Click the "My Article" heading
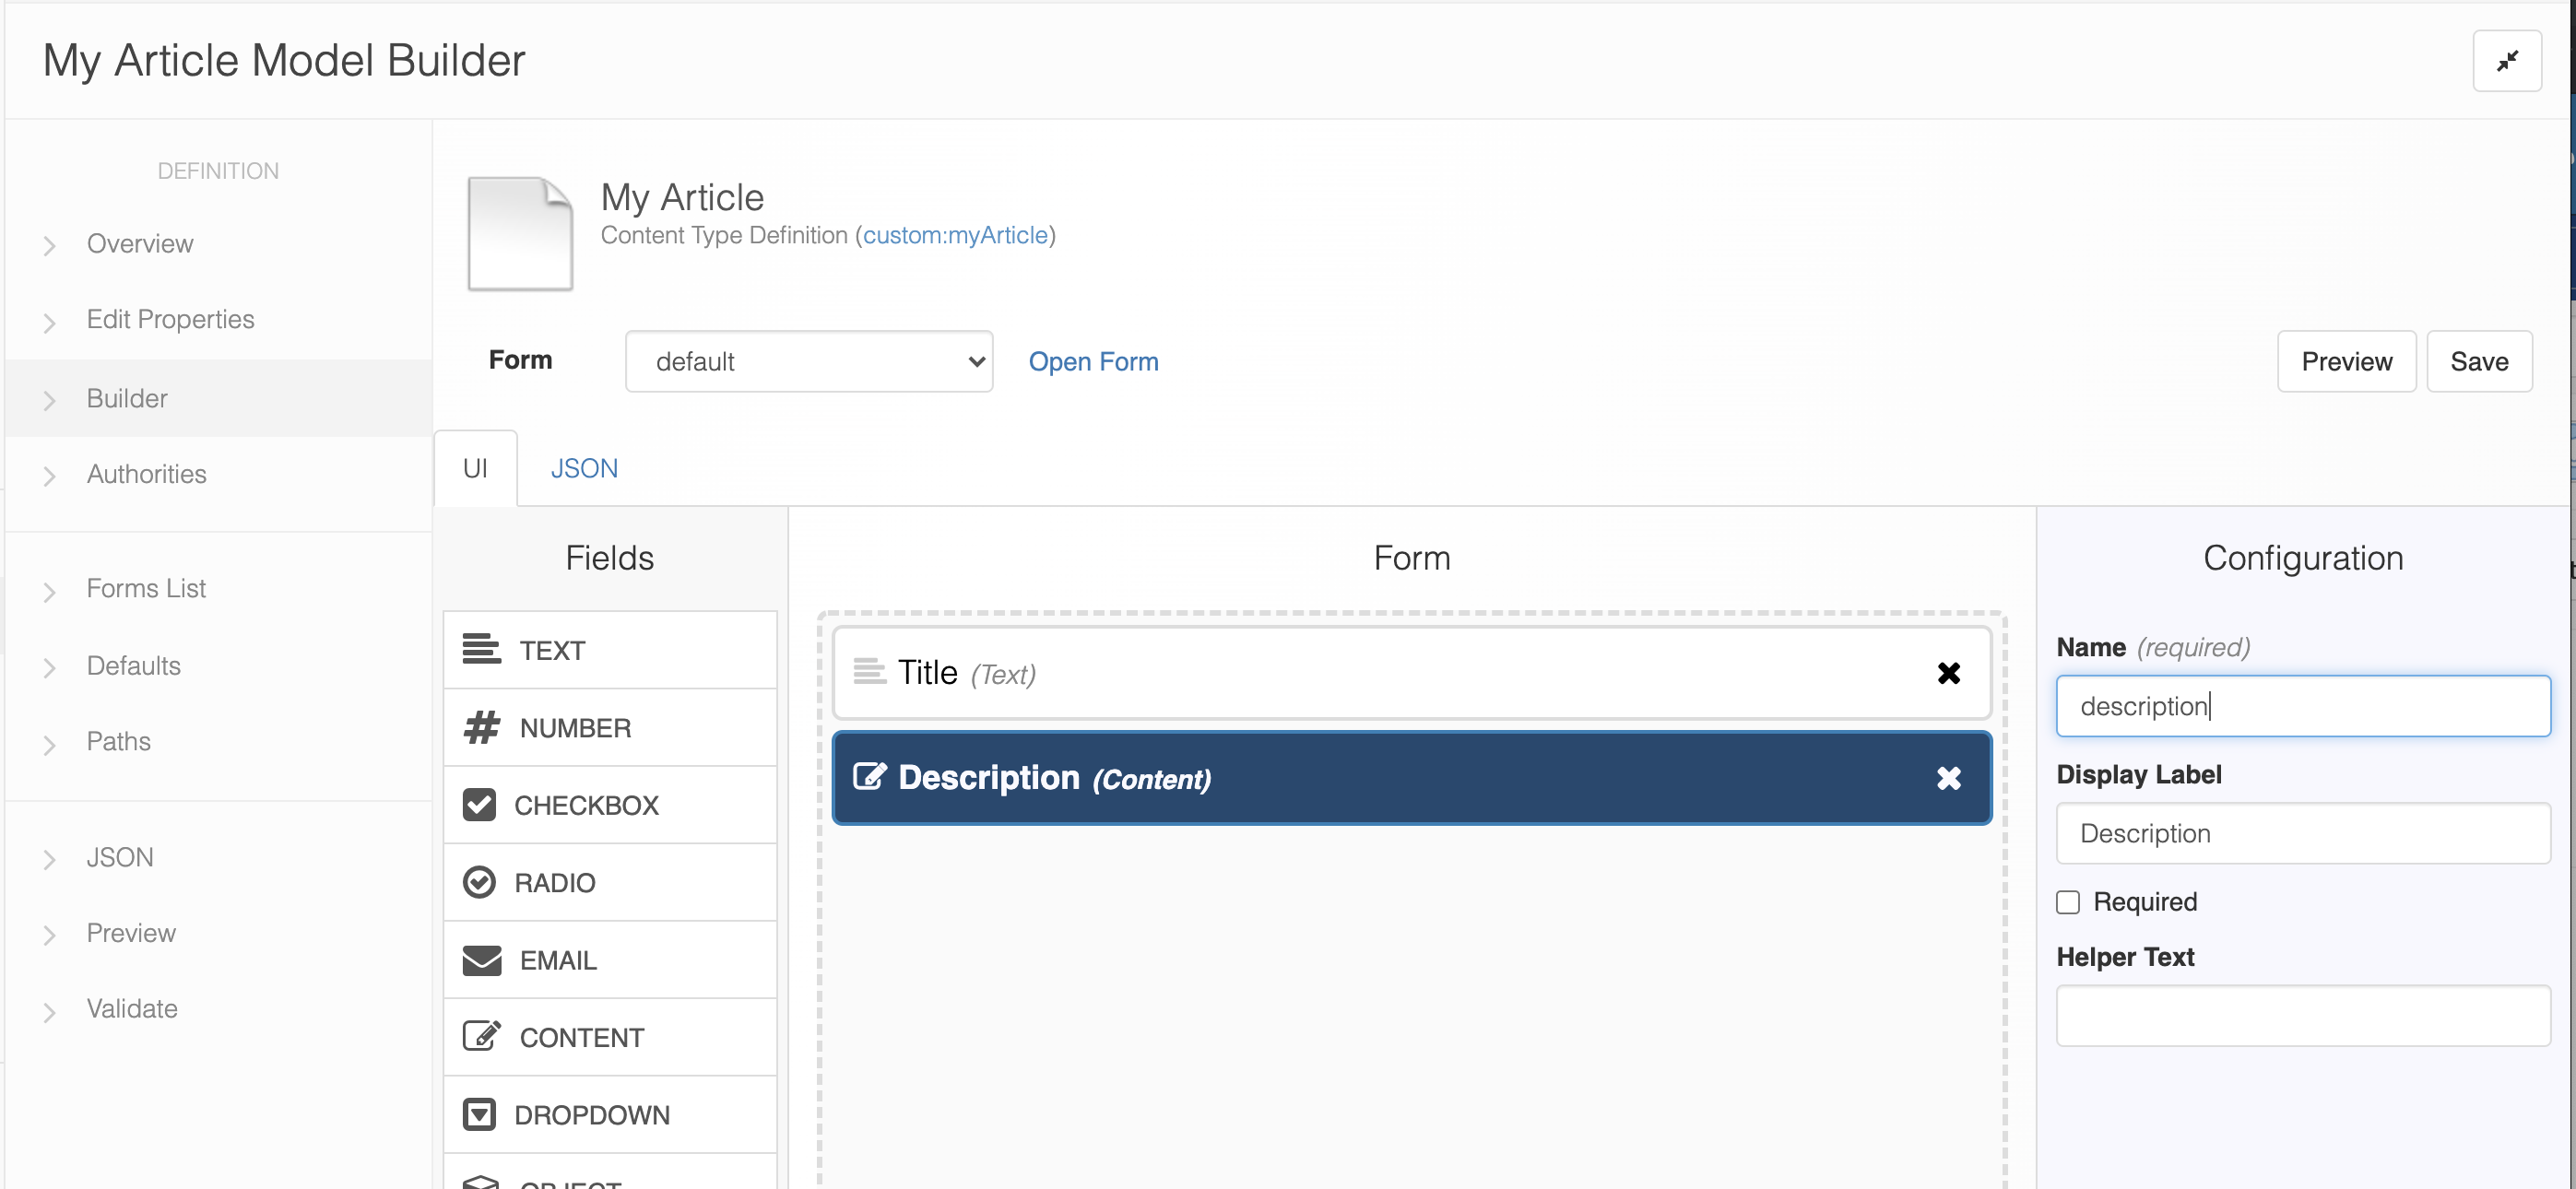This screenshot has height=1189, width=2576. [682, 197]
